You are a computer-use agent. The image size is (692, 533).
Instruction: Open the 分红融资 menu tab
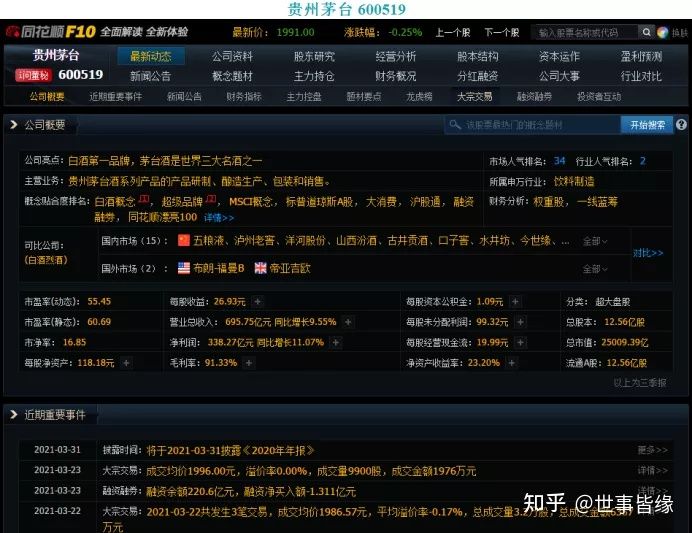click(x=478, y=76)
